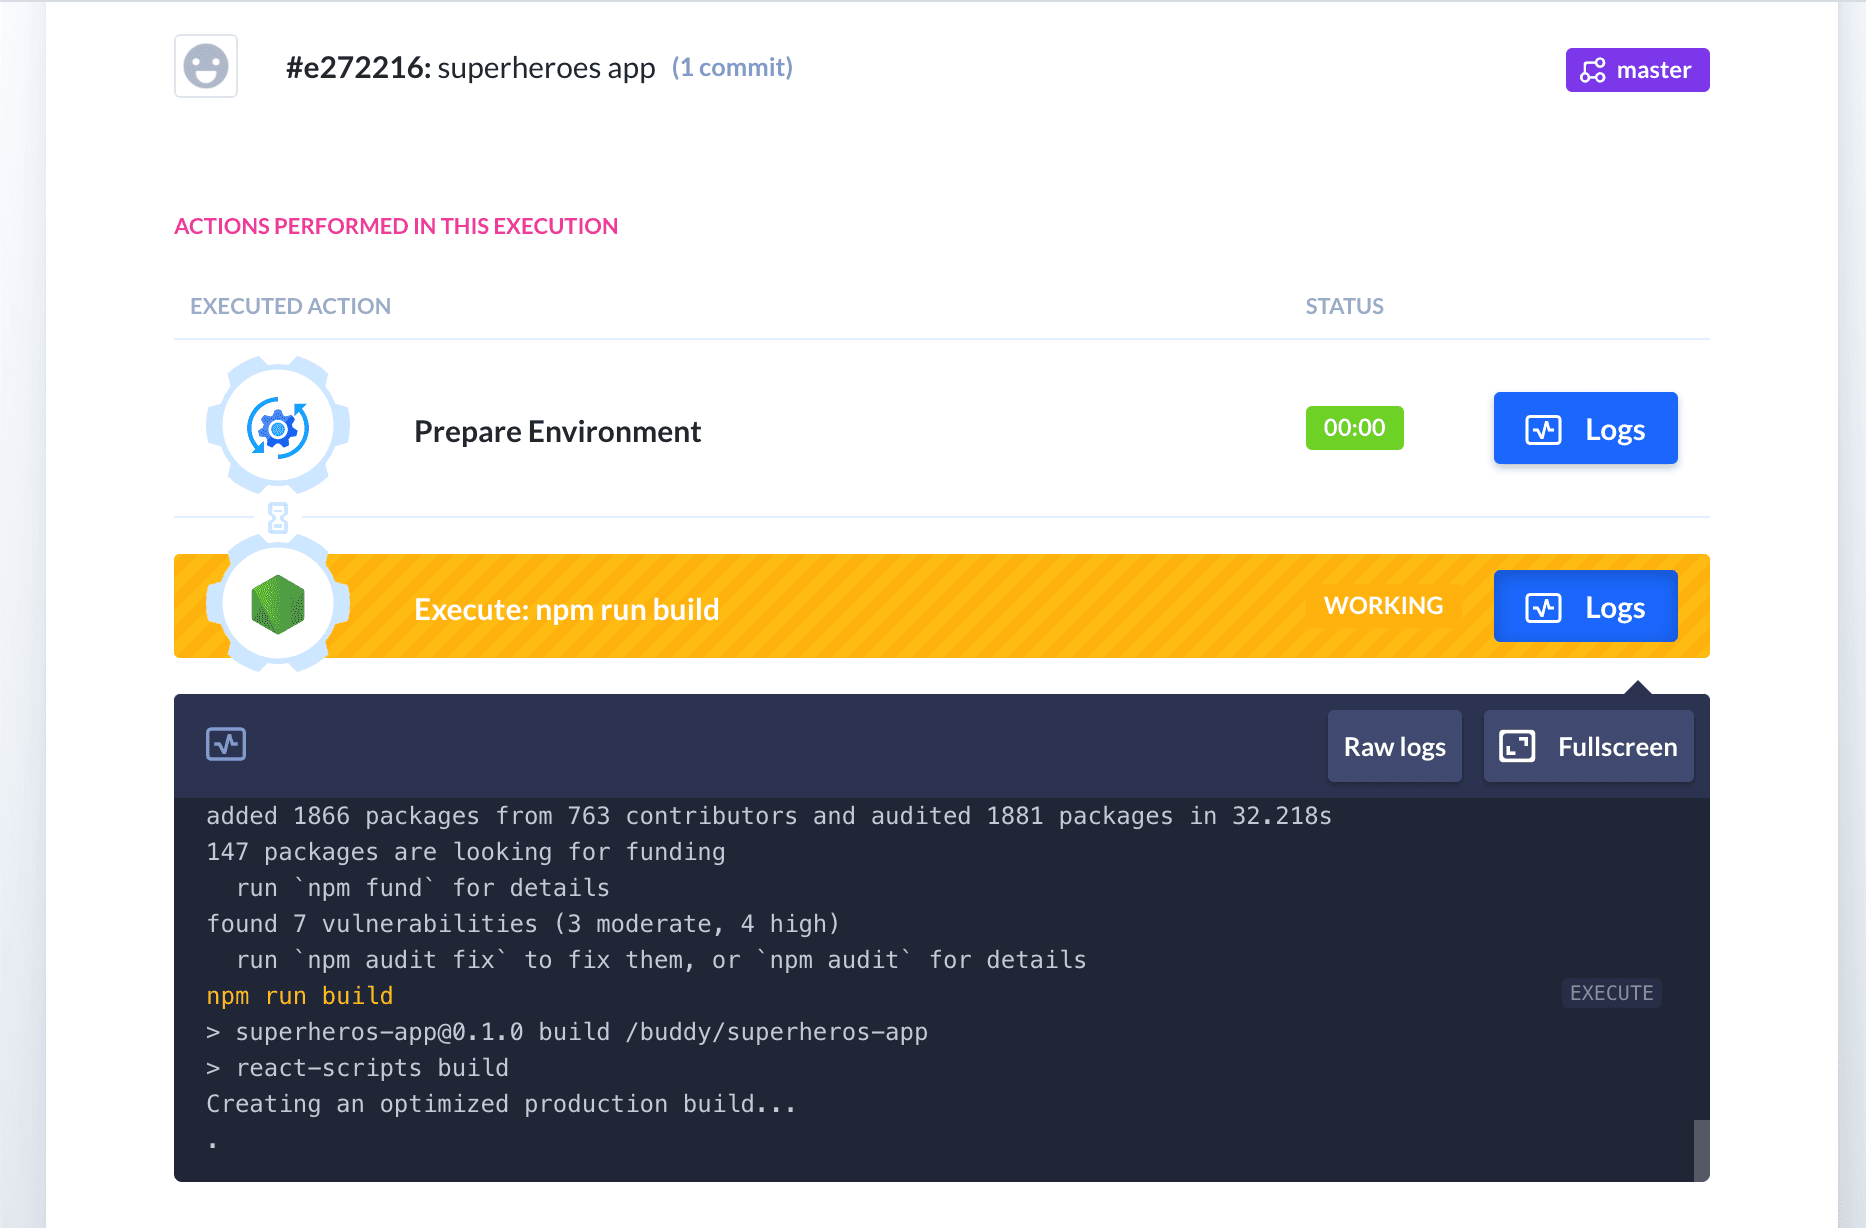Click the green Node.js hexagon icon
This screenshot has width=1866, height=1228.
(278, 605)
